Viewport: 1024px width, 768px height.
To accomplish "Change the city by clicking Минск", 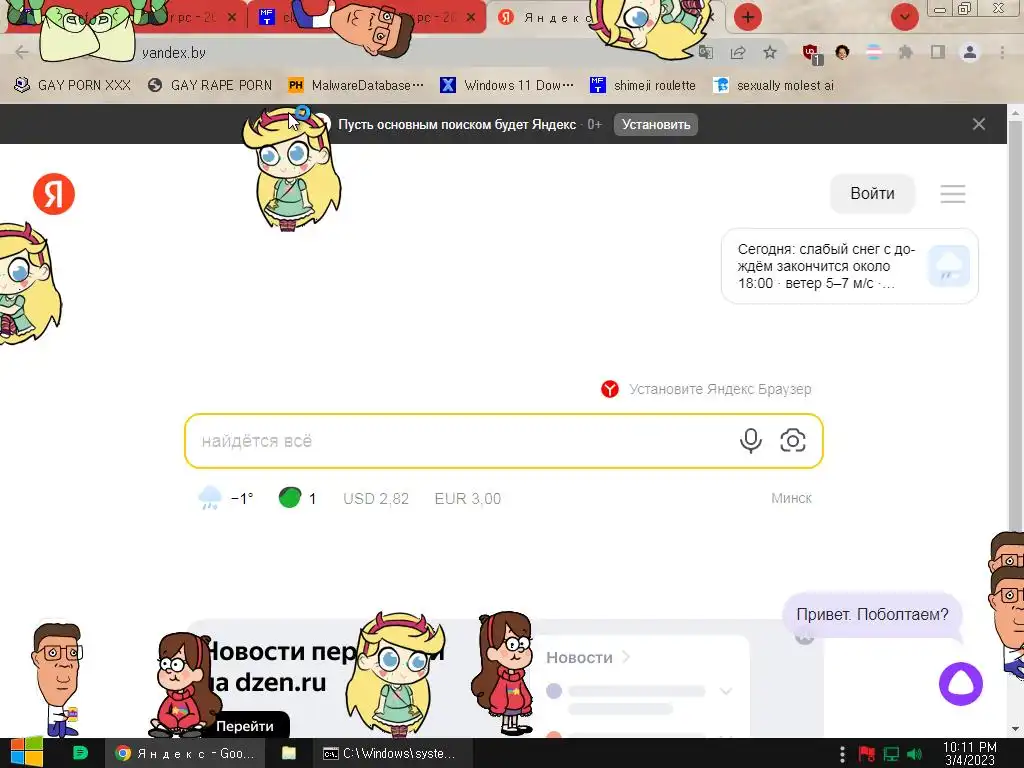I will (791, 498).
